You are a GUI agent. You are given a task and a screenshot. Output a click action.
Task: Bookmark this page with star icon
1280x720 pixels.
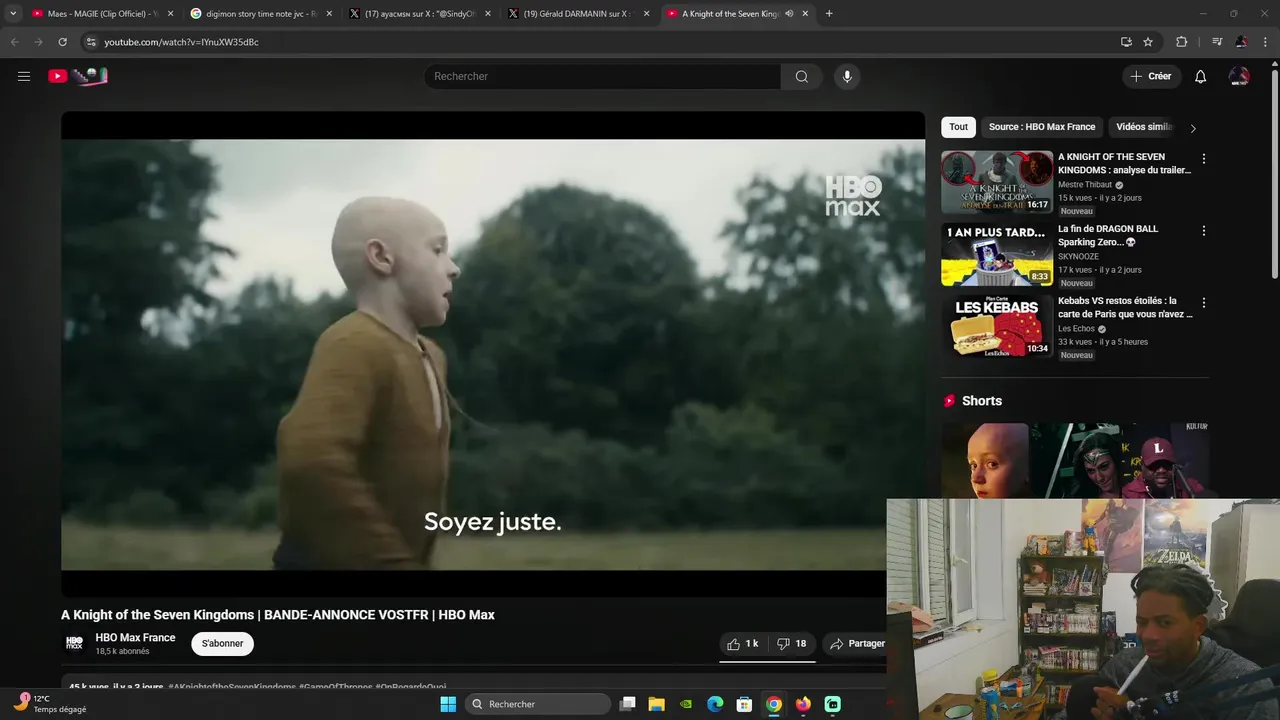tap(1148, 42)
